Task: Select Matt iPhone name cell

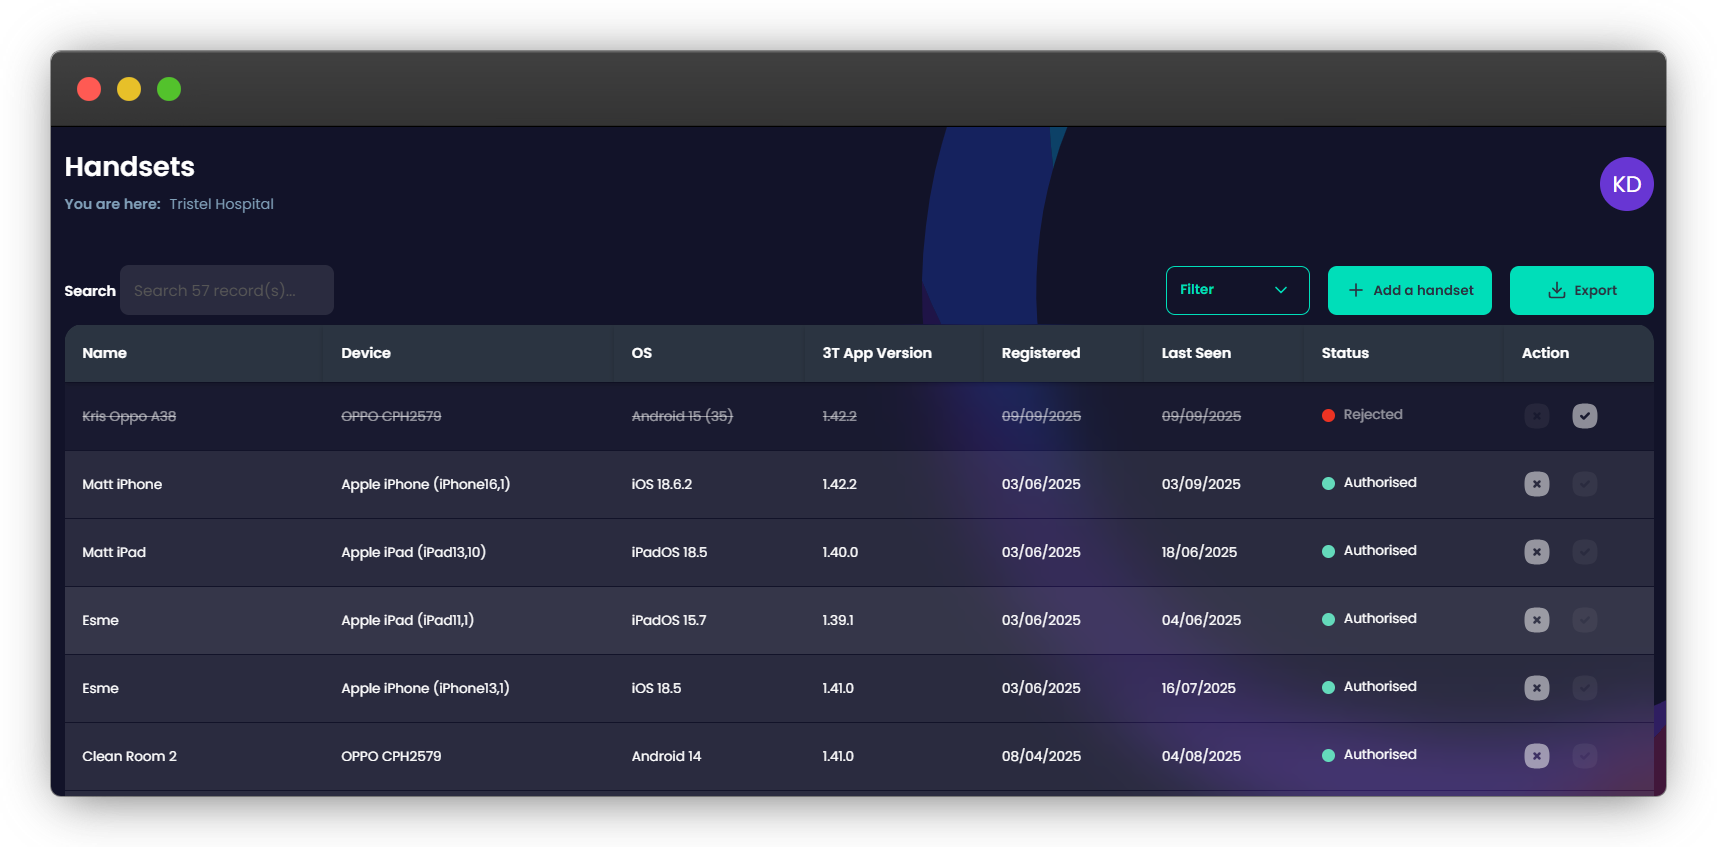Action: tap(122, 484)
